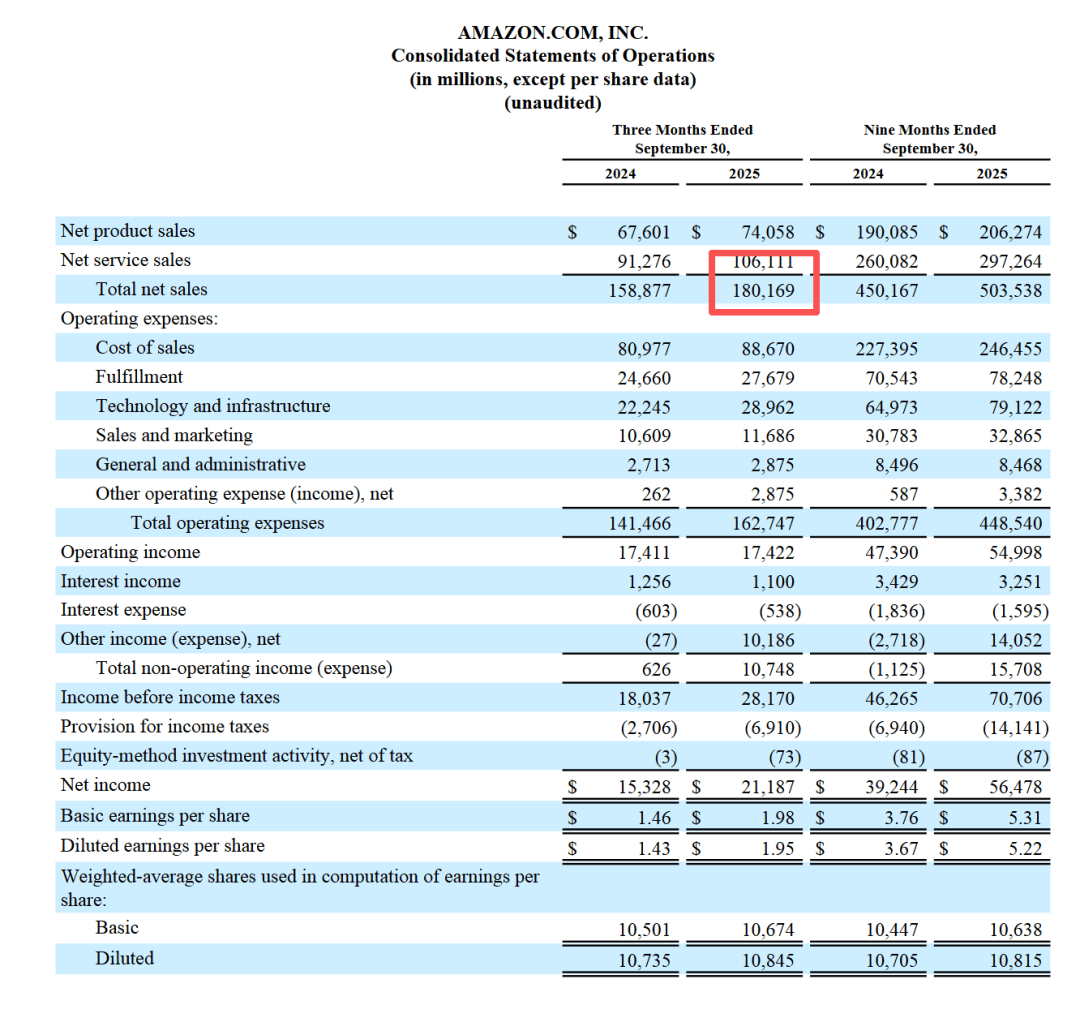Click the 162,747 total operating expenses value
Viewport: 1080px width, 1035px height.
[x=765, y=524]
